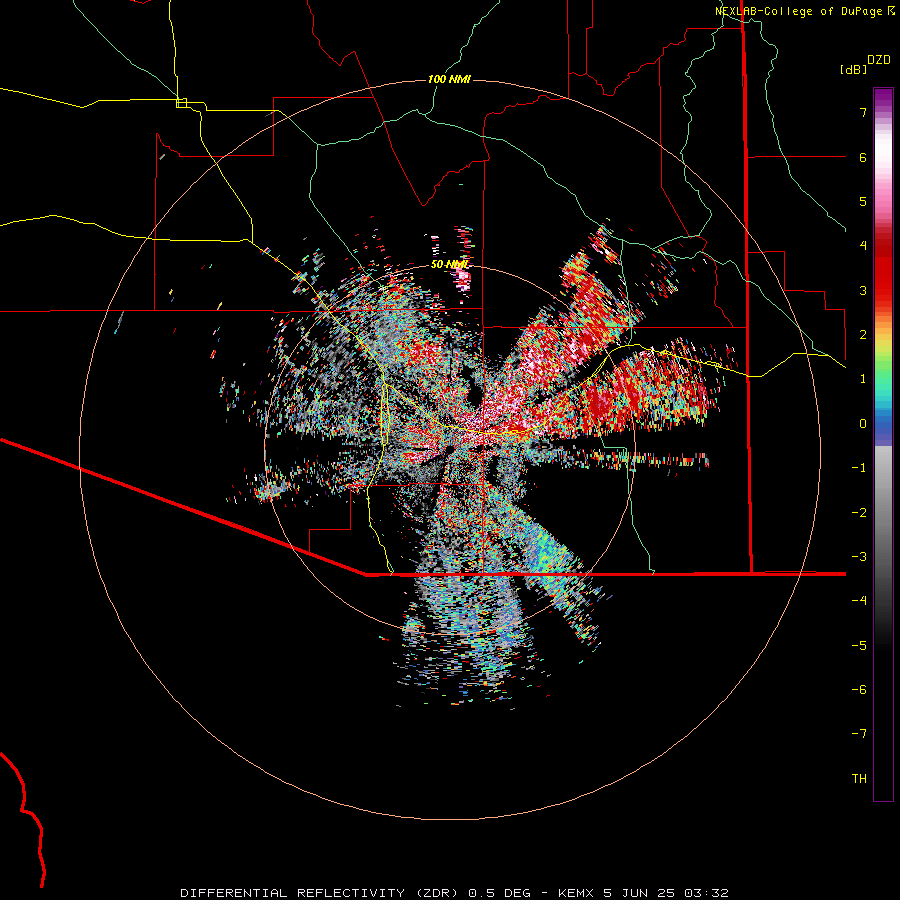
Task: Select the 4 dB scale label
Action: pyautogui.click(x=863, y=246)
